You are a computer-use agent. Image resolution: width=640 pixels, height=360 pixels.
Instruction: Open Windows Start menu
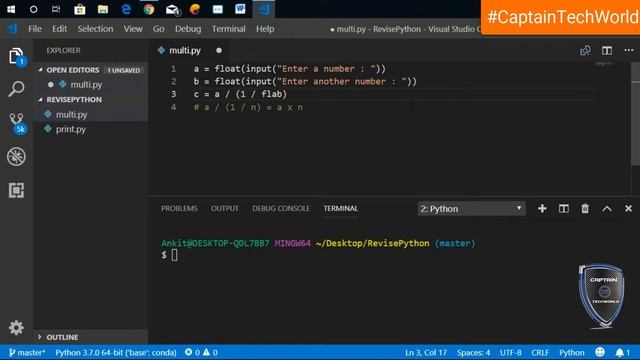click(11, 9)
